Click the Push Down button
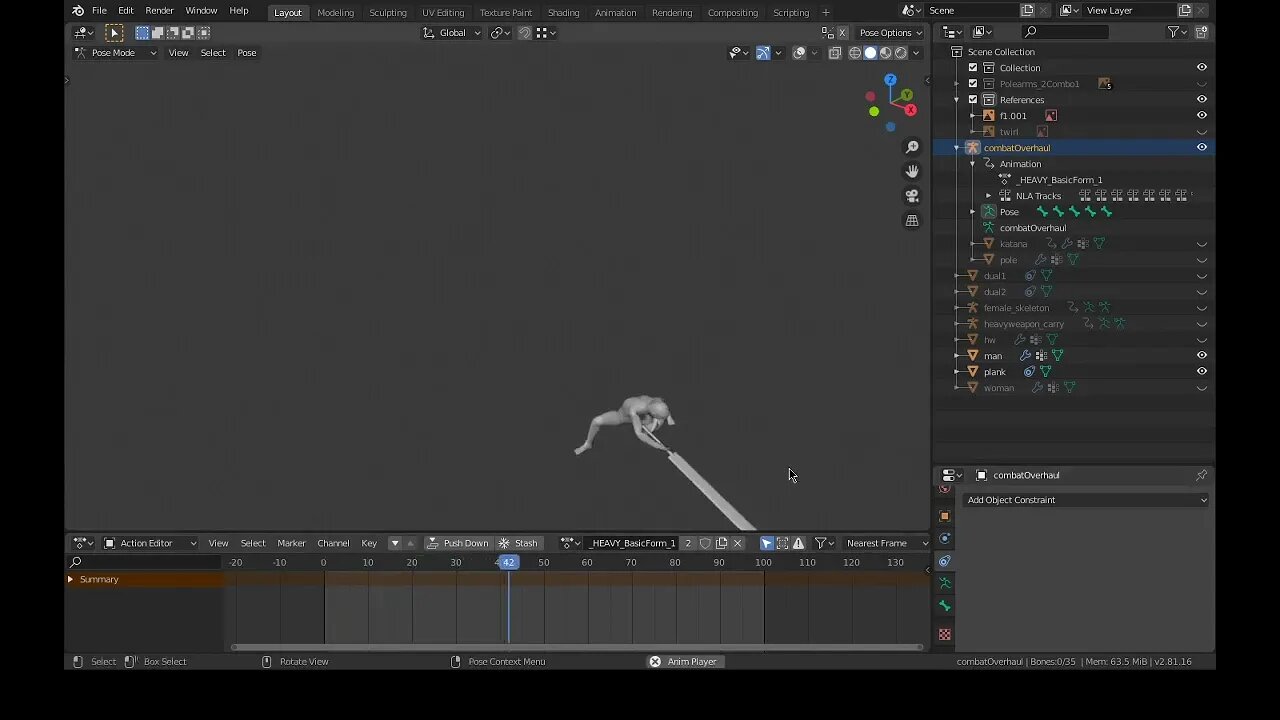Screen dimensions: 1280x720 tap(458, 543)
